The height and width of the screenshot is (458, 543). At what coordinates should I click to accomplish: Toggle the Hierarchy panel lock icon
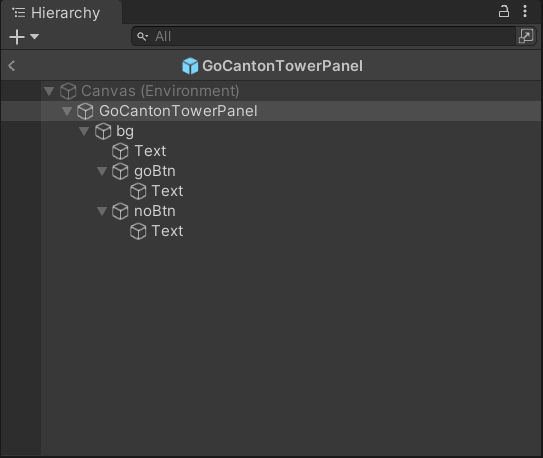tap(504, 11)
